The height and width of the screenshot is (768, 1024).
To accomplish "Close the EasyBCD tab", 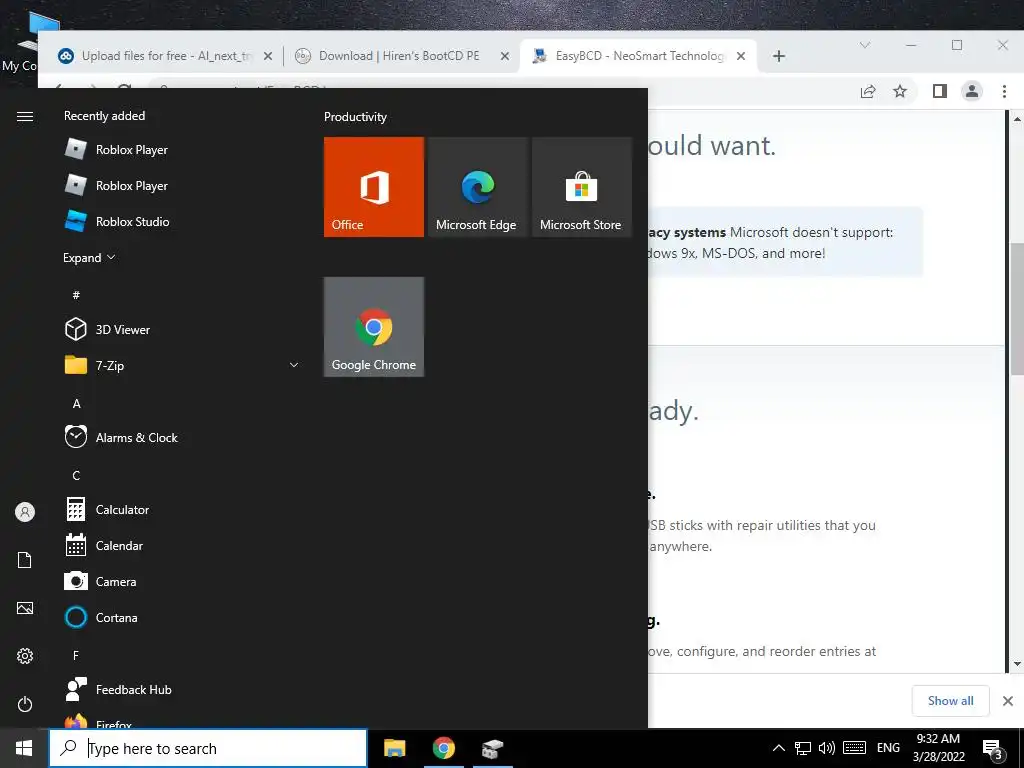I will 741,56.
